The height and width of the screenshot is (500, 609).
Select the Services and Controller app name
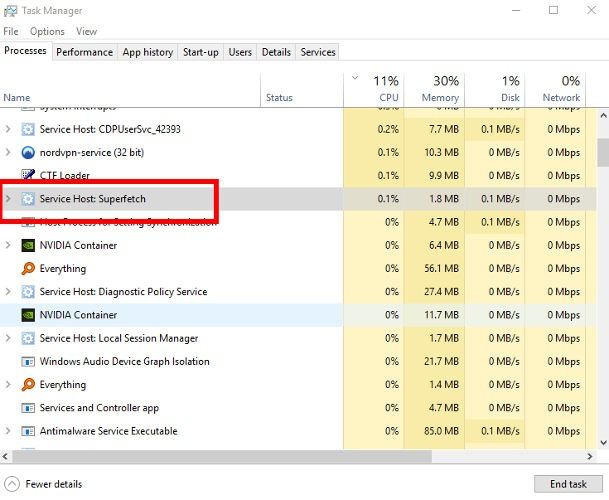click(x=99, y=408)
